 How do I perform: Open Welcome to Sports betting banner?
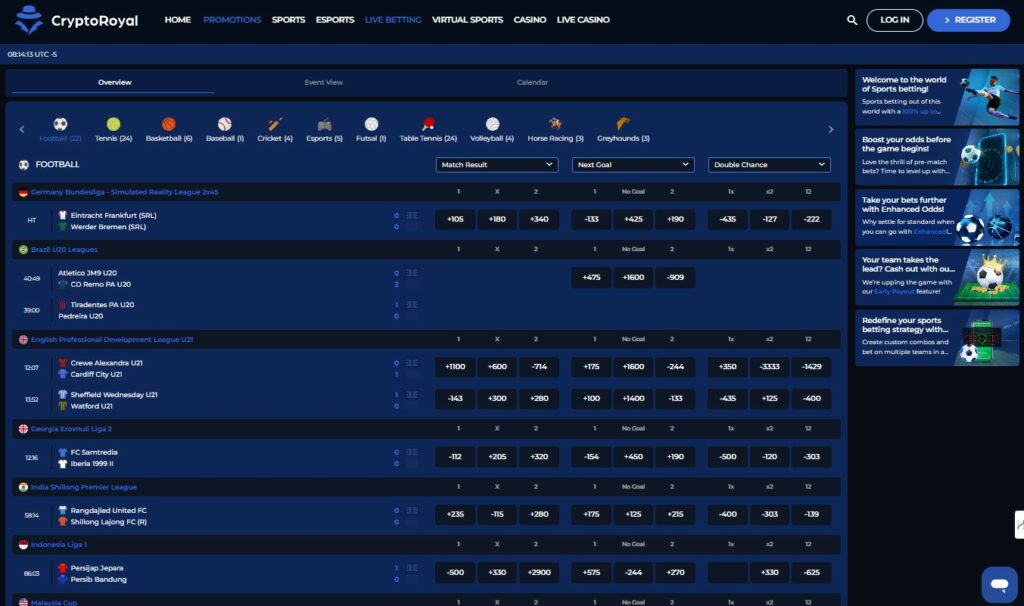(x=937, y=97)
